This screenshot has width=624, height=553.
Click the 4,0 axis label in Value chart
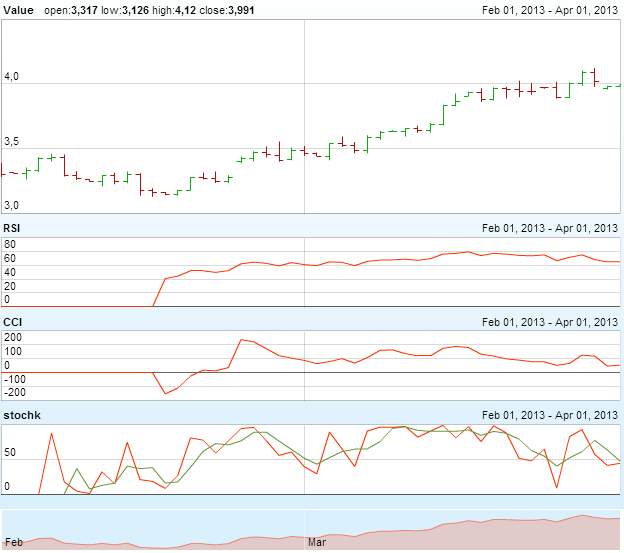point(12,76)
